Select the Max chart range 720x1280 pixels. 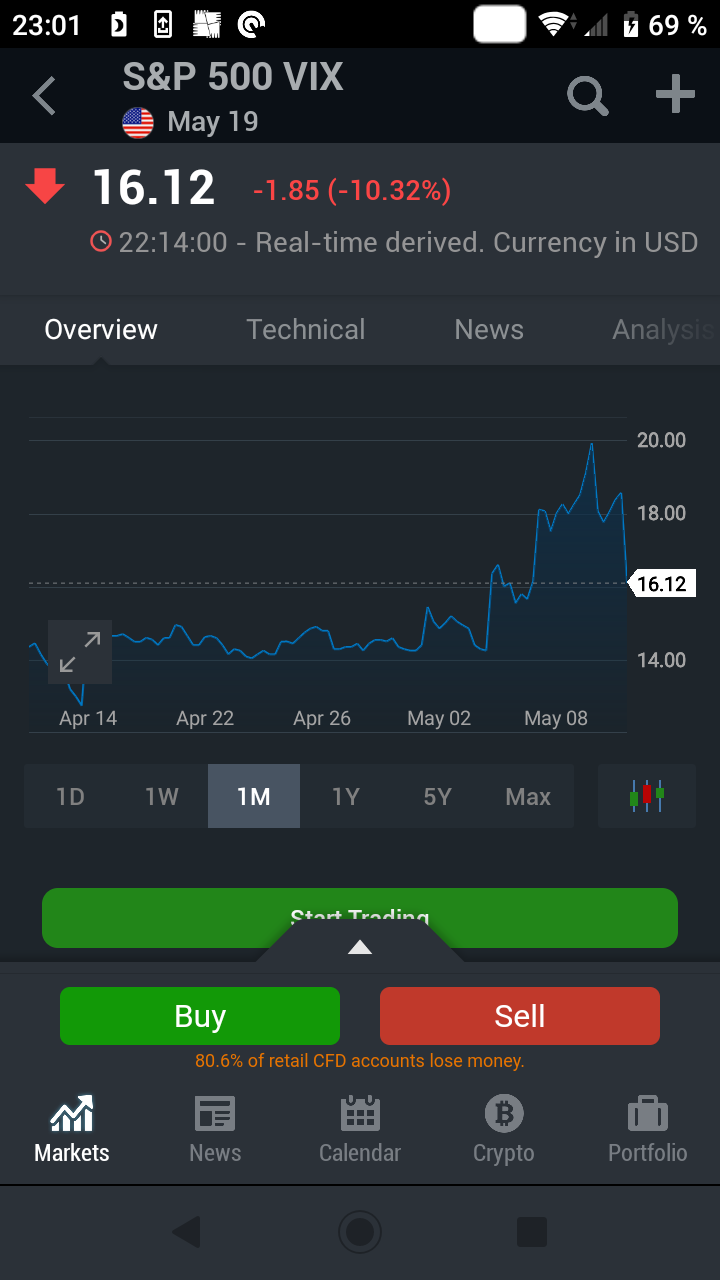tap(528, 796)
